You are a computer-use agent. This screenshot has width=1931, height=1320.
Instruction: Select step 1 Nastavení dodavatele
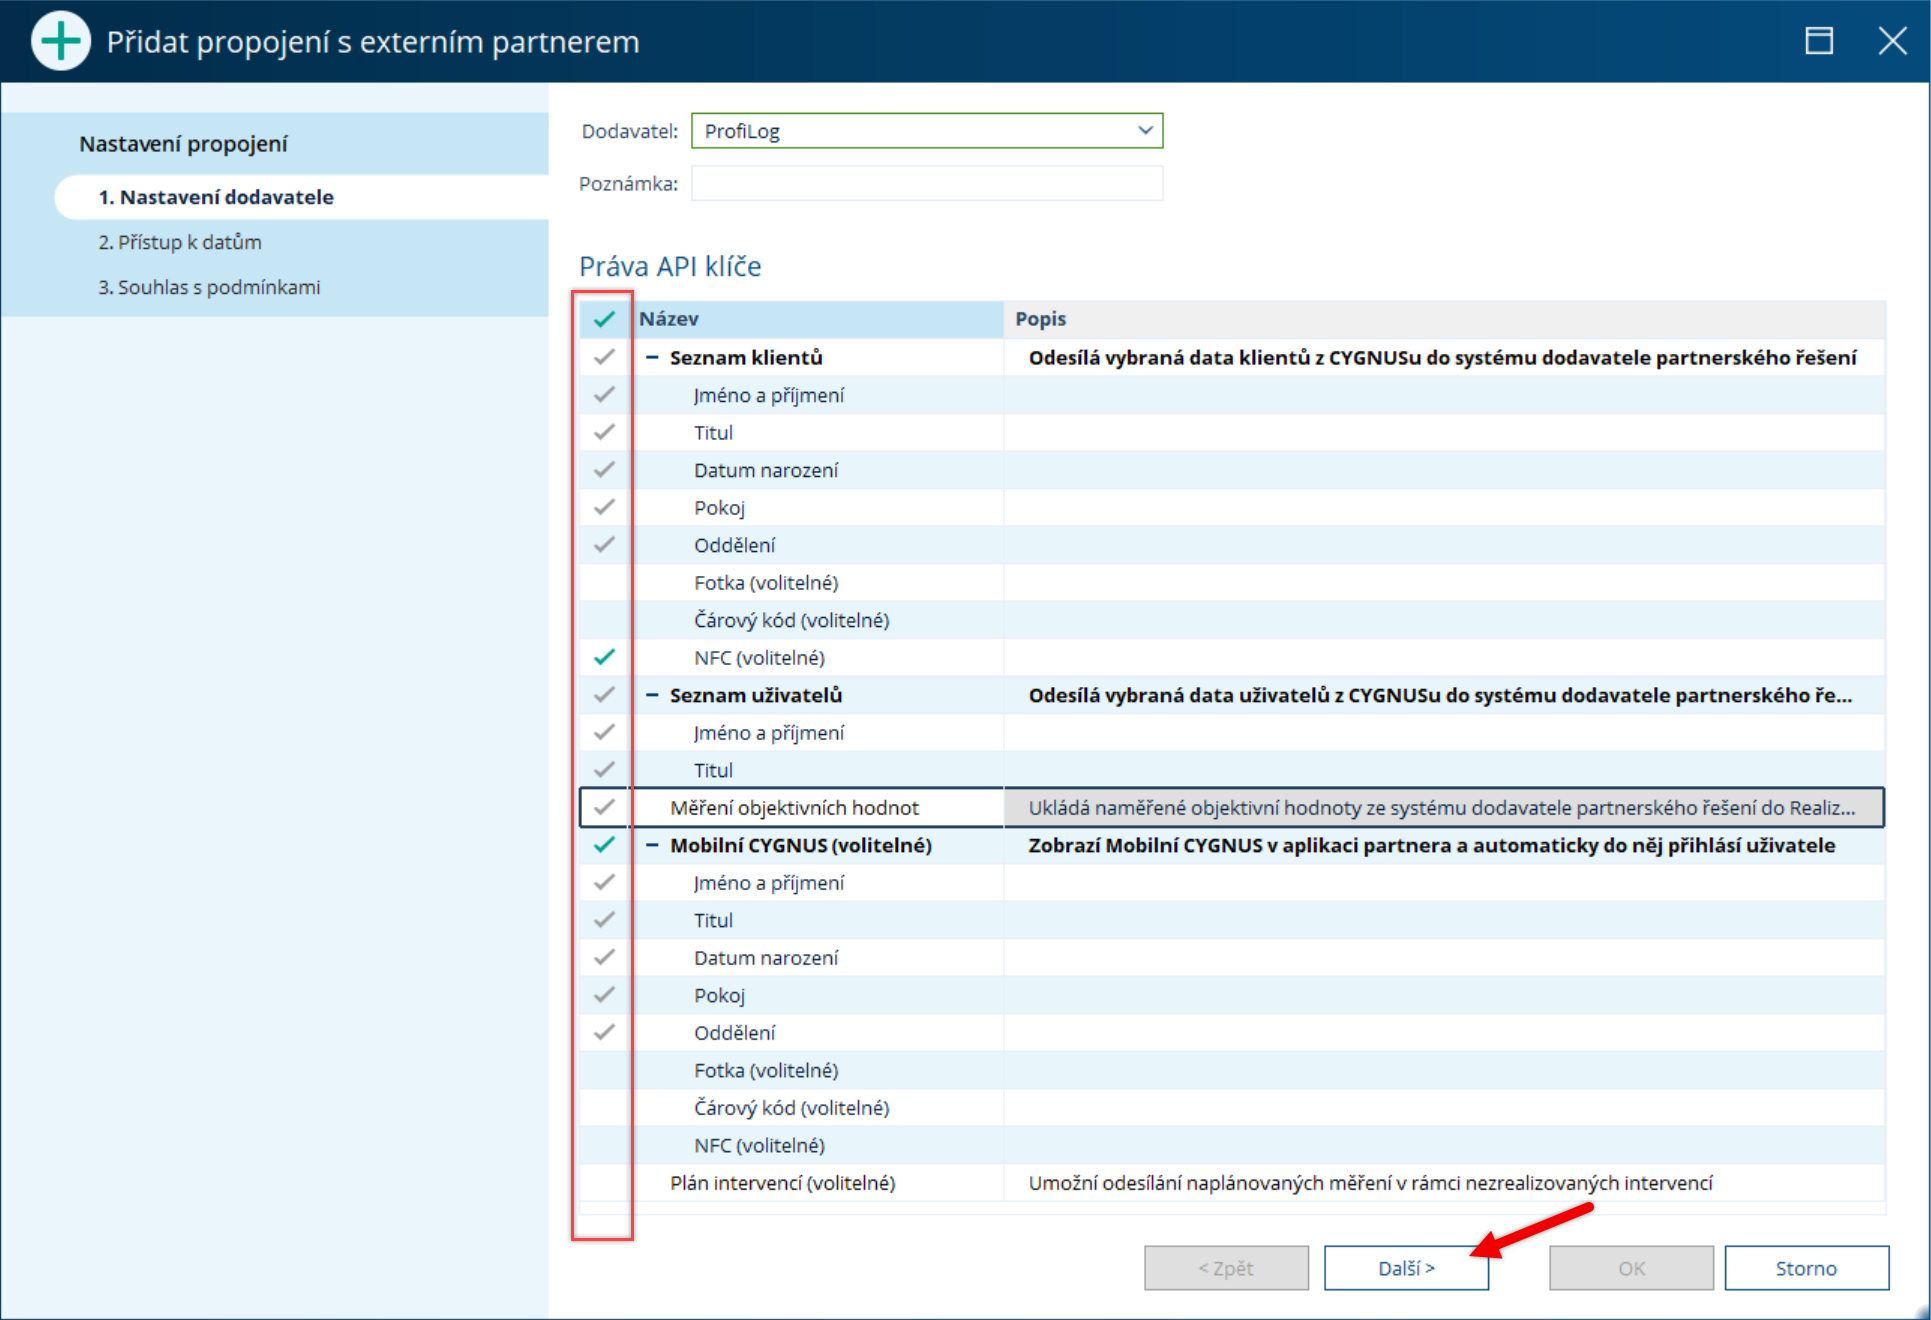pos(216,197)
